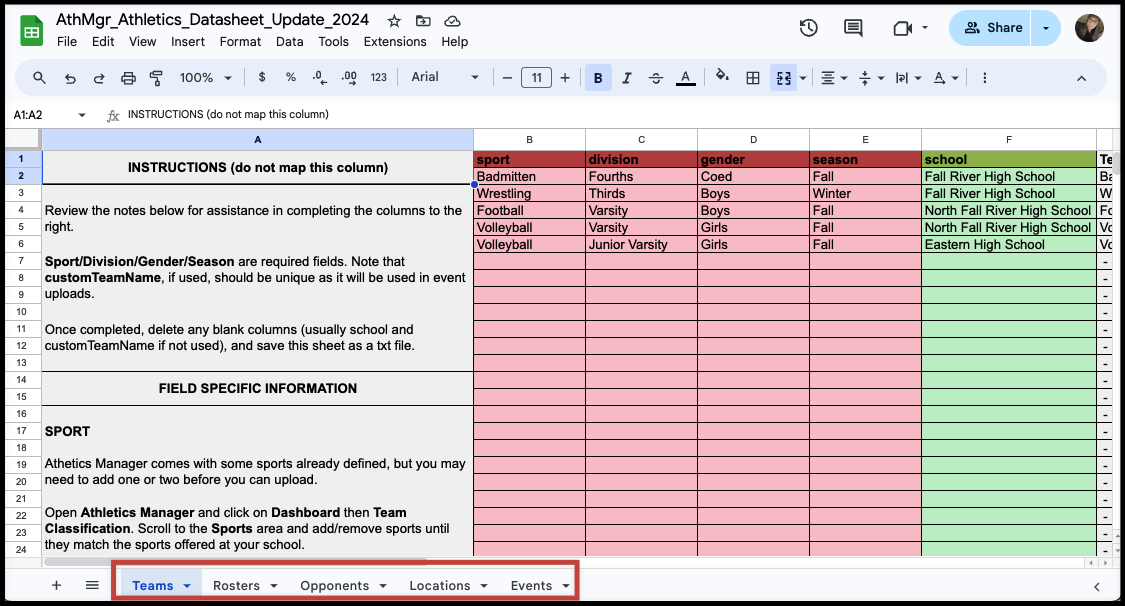This screenshot has height=606, width=1125.
Task: Open the Edit menu
Action: 103,42
